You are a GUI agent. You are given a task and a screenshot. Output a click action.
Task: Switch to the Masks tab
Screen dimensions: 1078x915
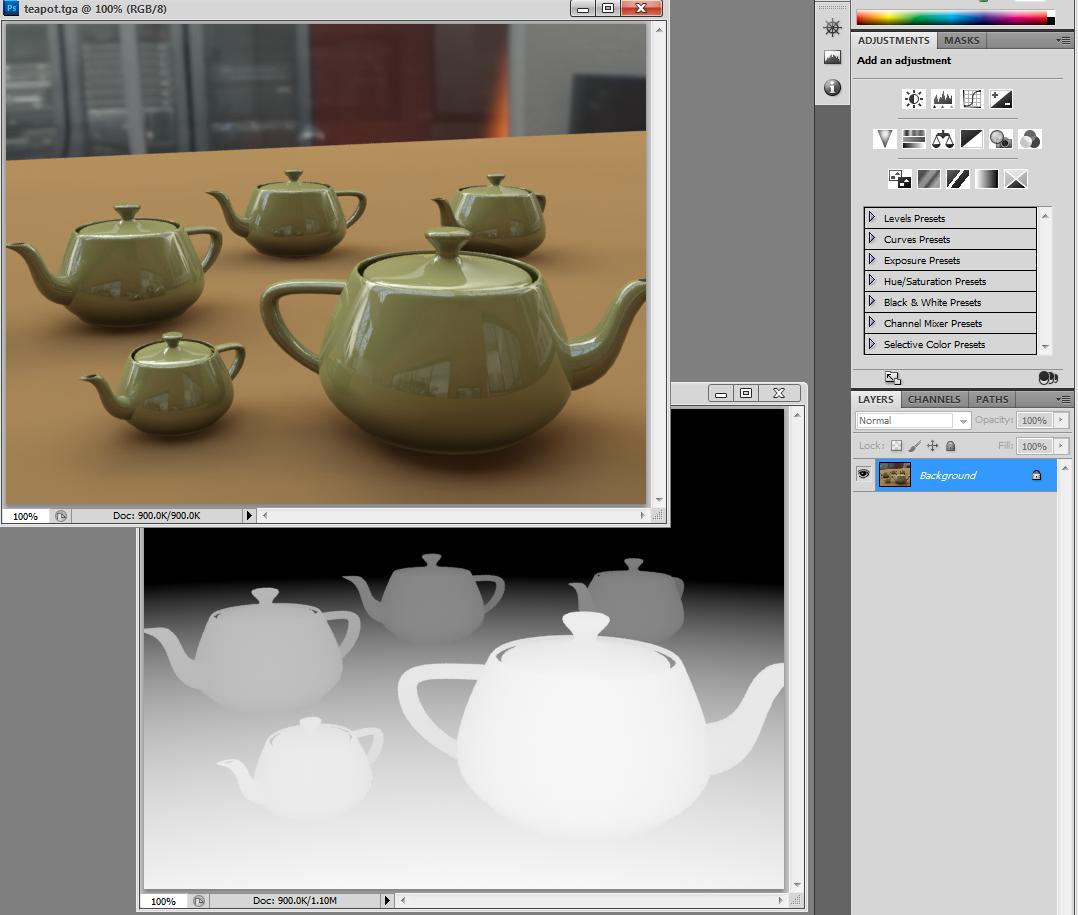(961, 41)
